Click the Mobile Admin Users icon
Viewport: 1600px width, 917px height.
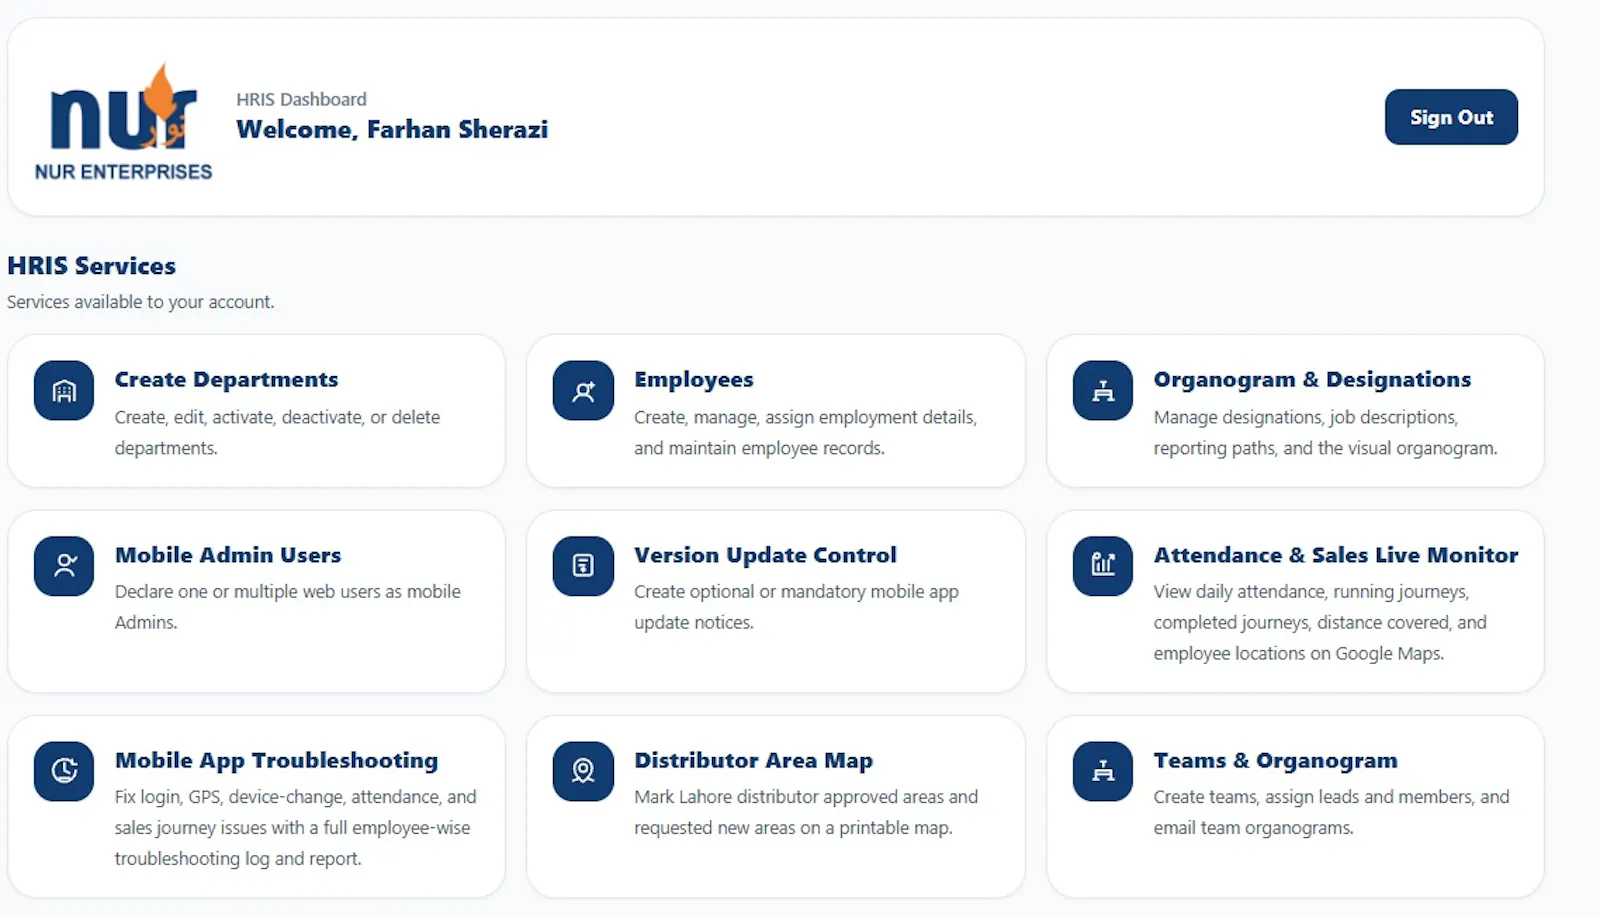64,566
